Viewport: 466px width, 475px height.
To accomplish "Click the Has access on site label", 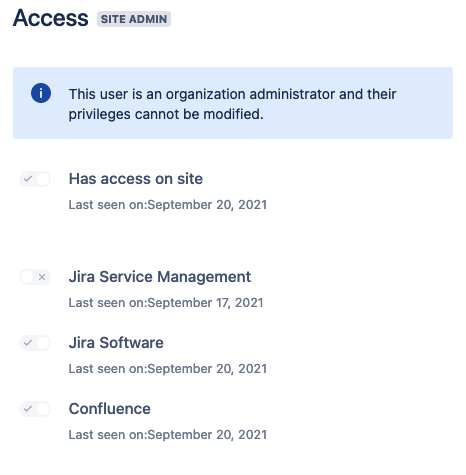I will tap(136, 179).
